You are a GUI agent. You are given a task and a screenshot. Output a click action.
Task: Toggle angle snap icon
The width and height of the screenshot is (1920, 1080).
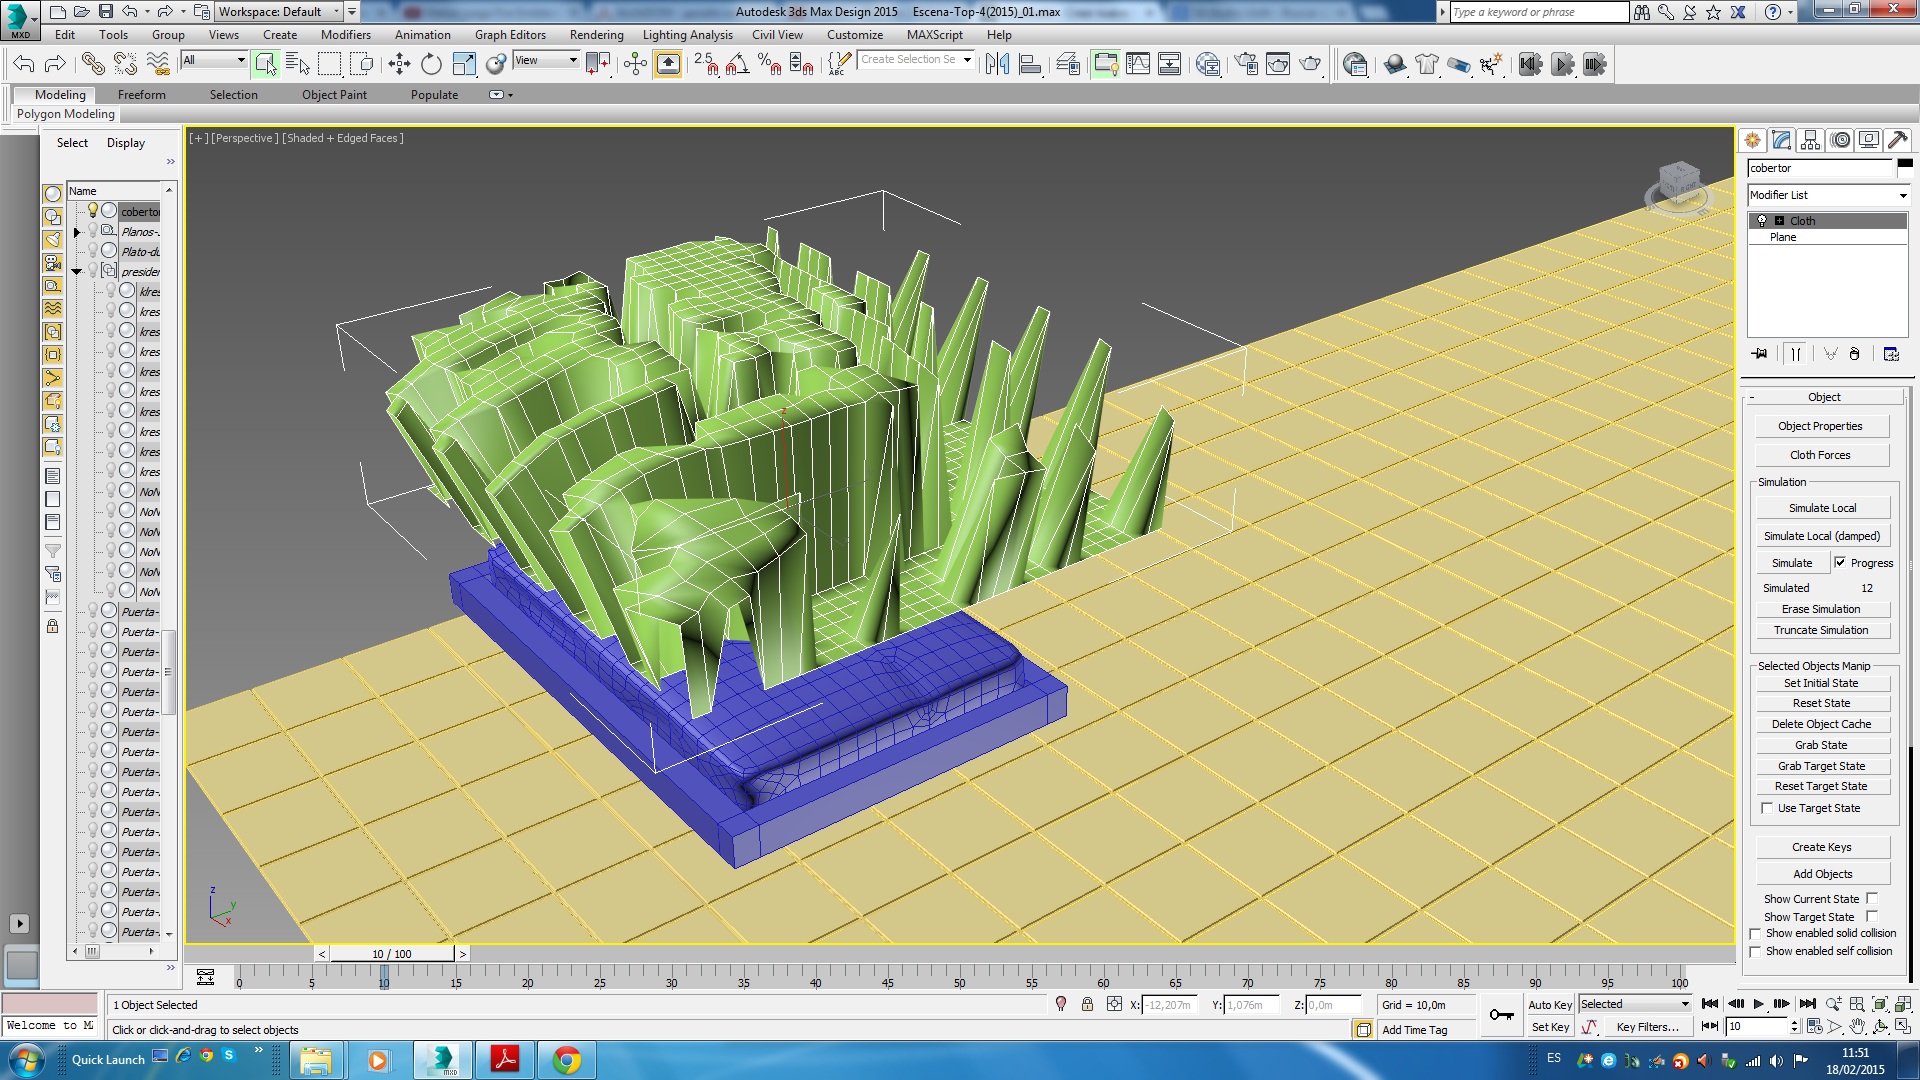[737, 65]
